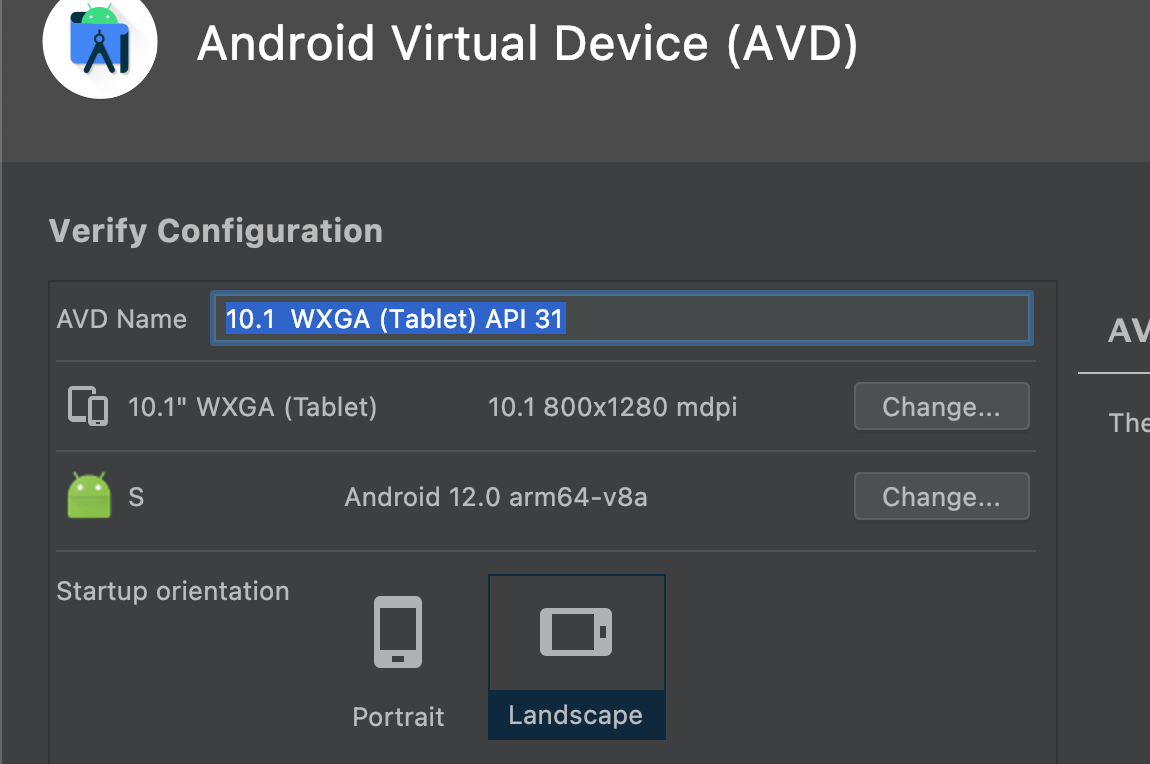Click the Startup orientation label
This screenshot has width=1150, height=764.
[x=173, y=591]
